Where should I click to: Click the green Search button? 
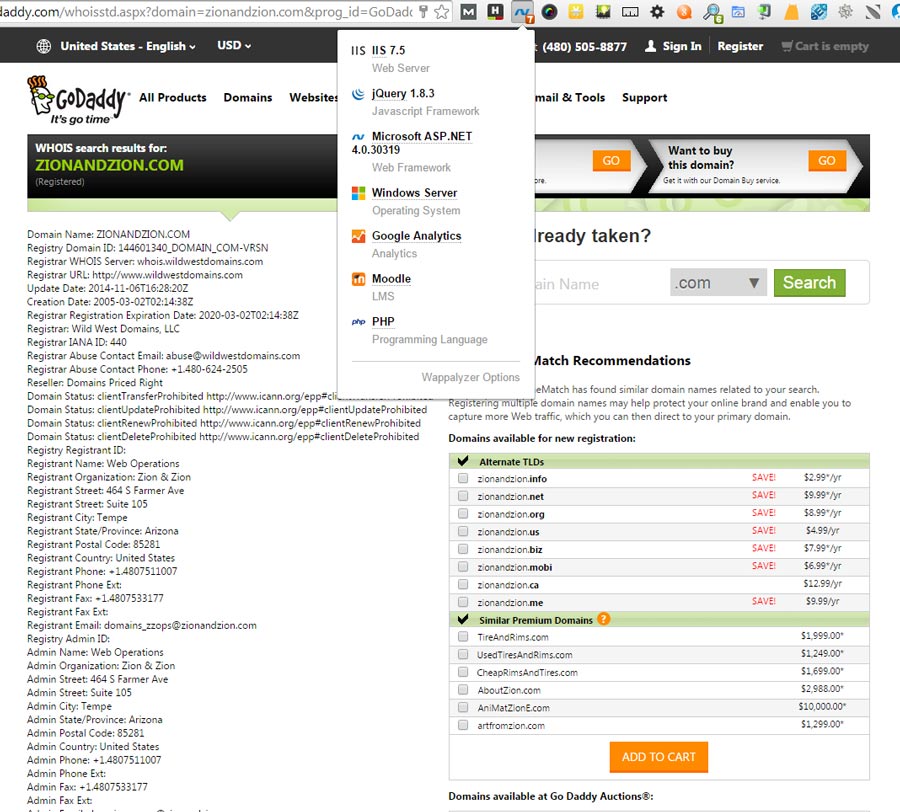coord(809,283)
